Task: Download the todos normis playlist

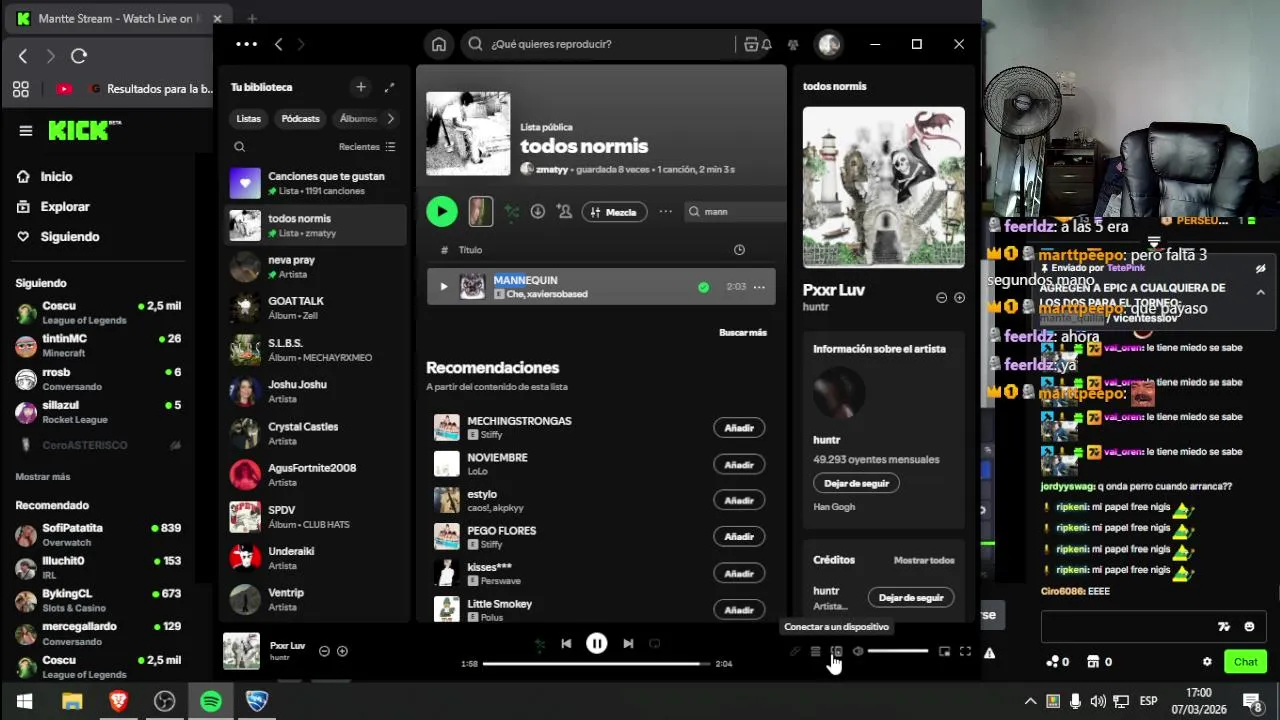Action: coord(538,212)
